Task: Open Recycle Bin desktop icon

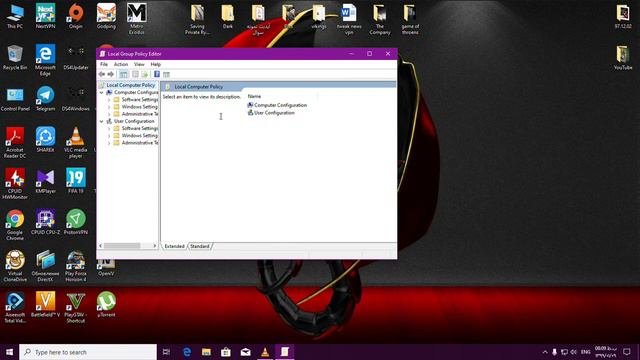Action: click(x=15, y=58)
